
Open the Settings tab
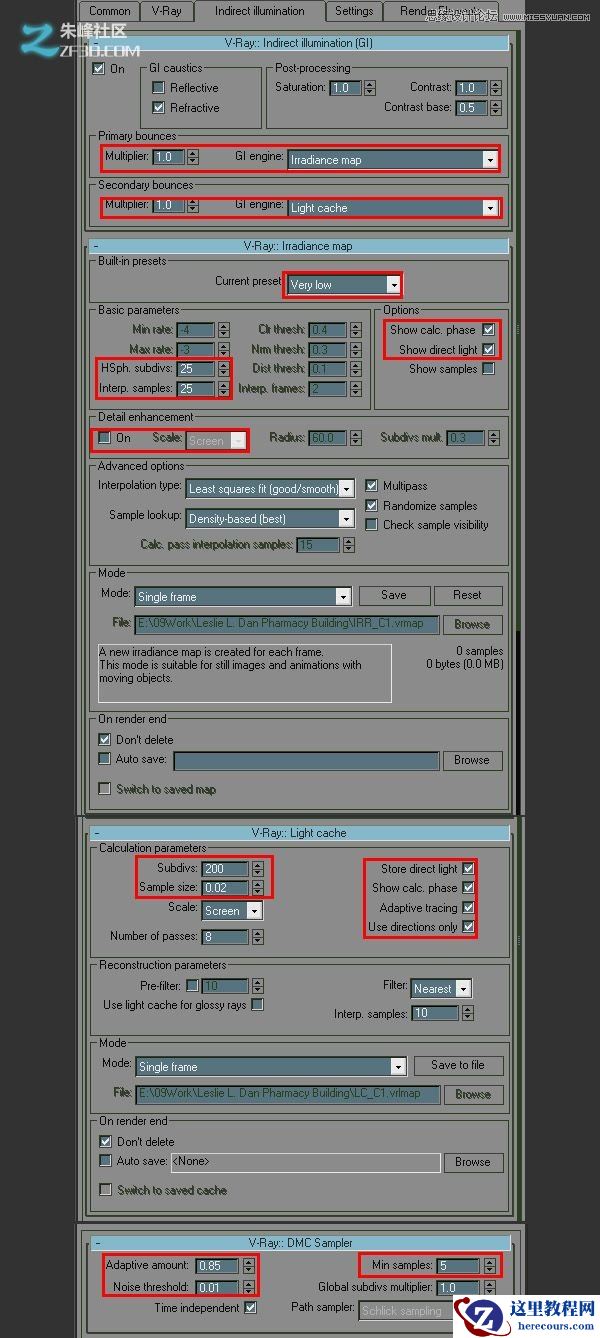coord(354,11)
